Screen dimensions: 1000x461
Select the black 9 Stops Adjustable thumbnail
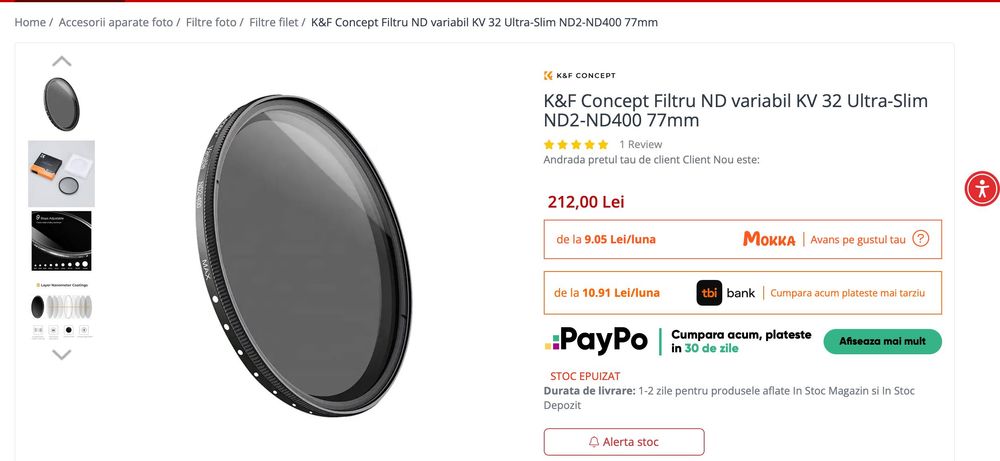[61, 241]
